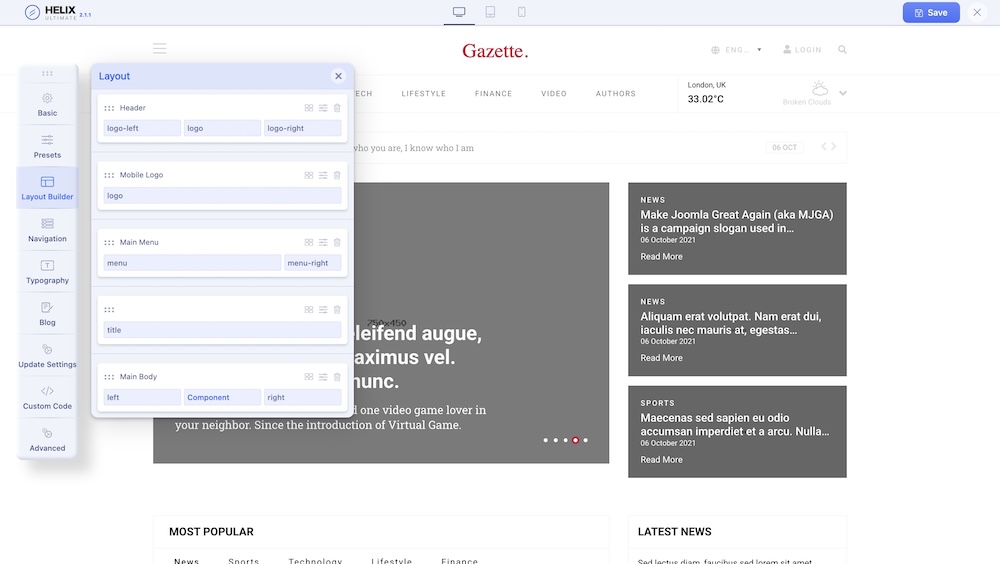Open the hamburger offcanvas menu icon

(x=160, y=49)
